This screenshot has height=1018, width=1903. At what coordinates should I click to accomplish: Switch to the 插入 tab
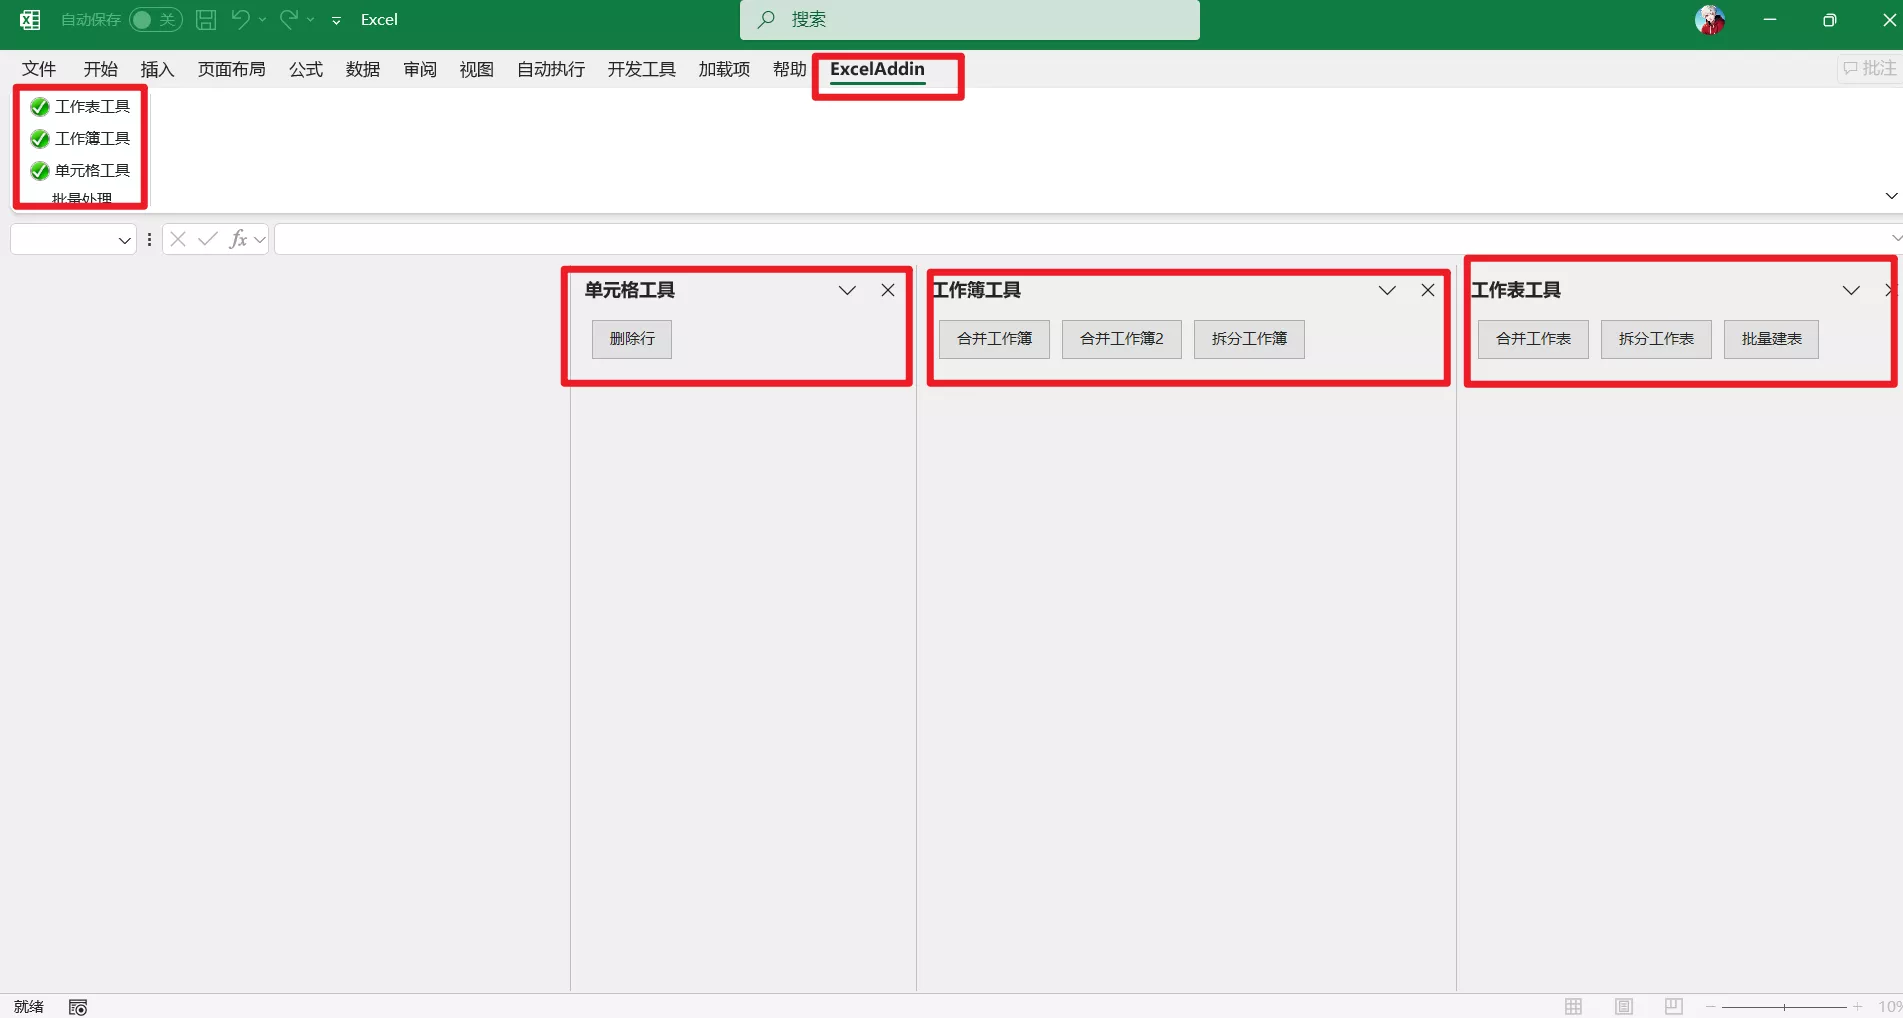157,69
